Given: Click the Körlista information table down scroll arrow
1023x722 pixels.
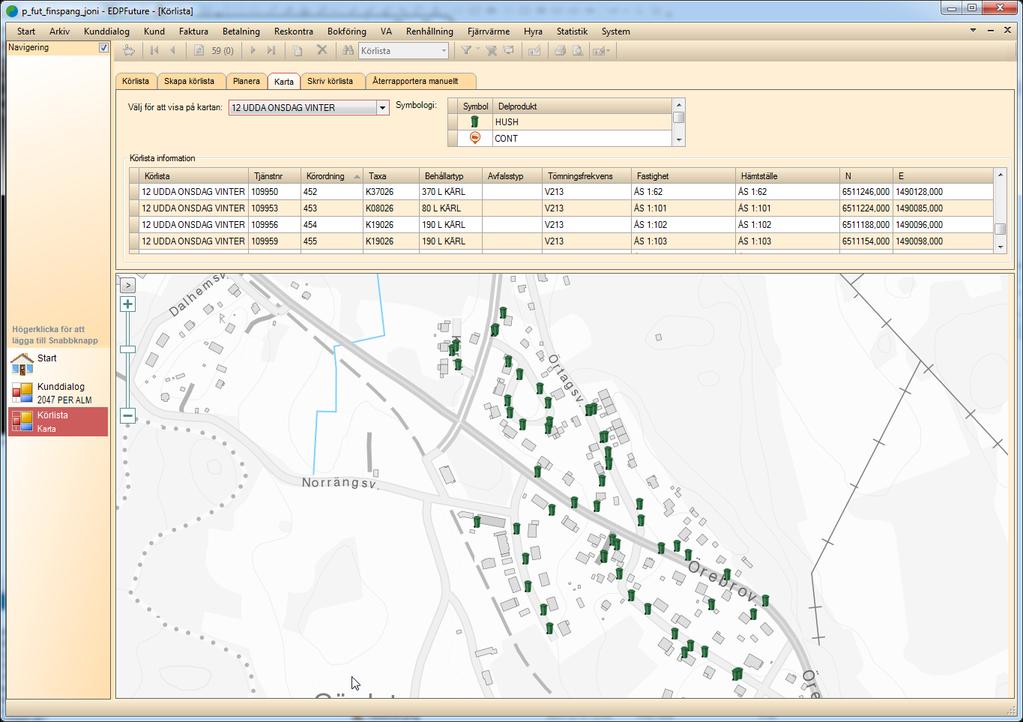Looking at the screenshot, I should click(1000, 247).
